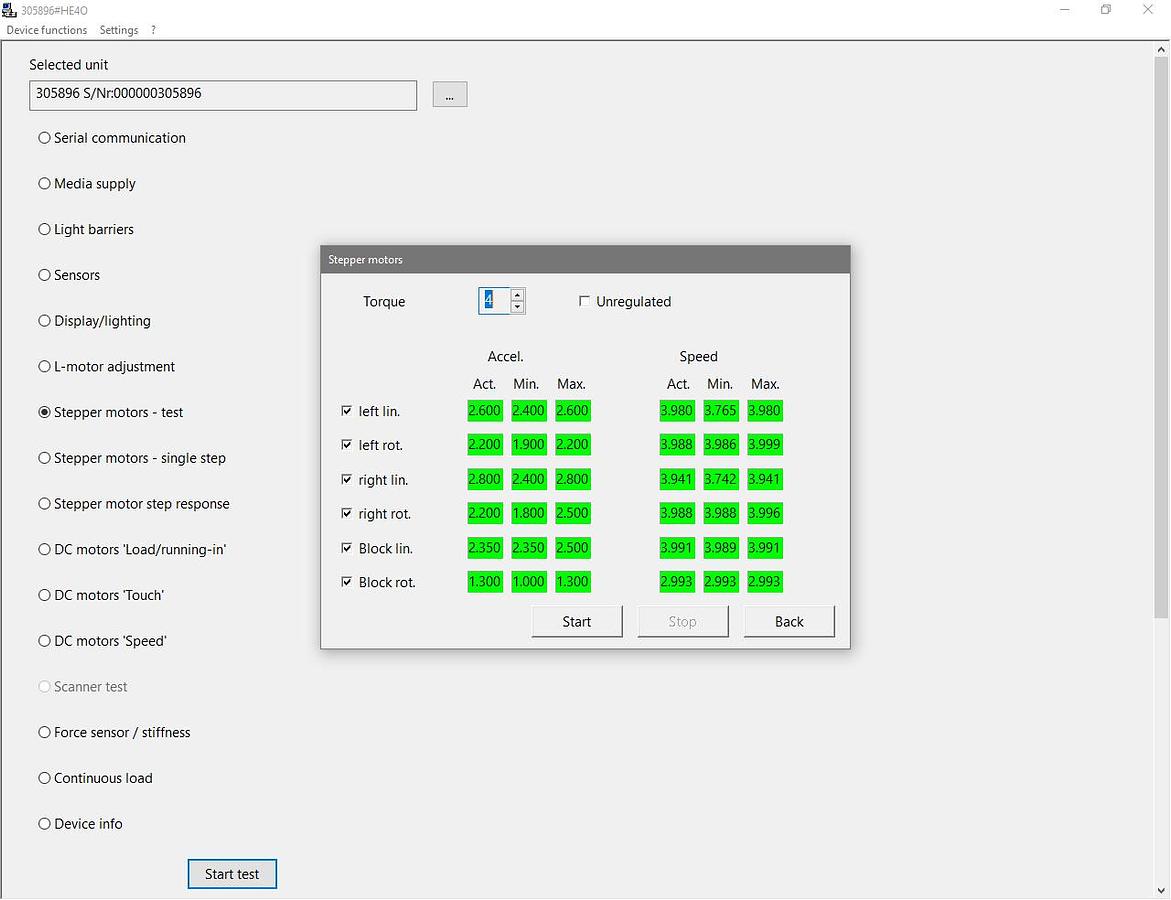Uncheck the right rot. motor checkbox
The height and width of the screenshot is (900, 1171).
[347, 514]
